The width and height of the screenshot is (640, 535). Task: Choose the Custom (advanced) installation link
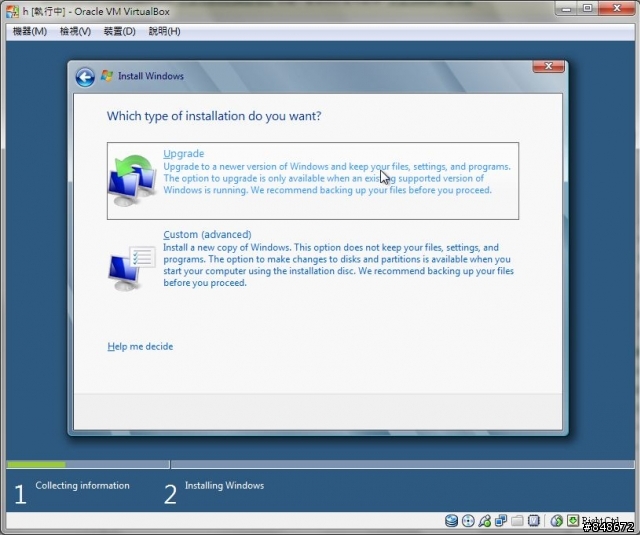207,234
